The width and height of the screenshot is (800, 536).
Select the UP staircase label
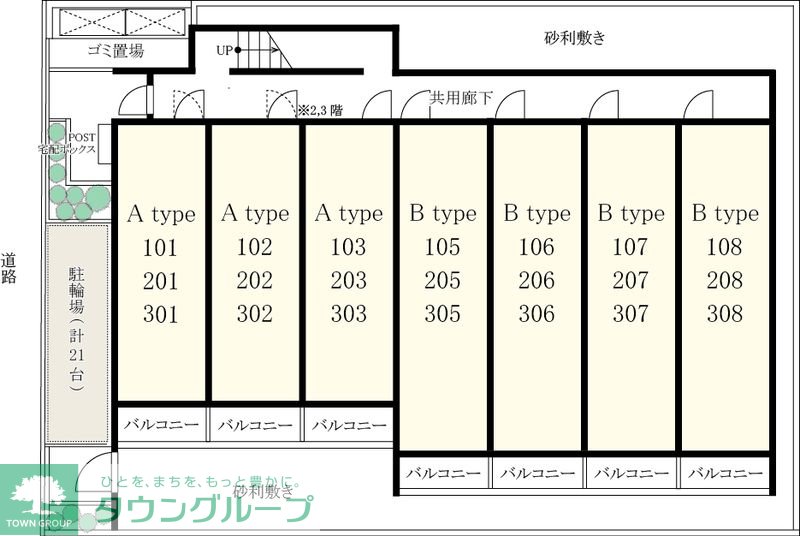coord(224,50)
